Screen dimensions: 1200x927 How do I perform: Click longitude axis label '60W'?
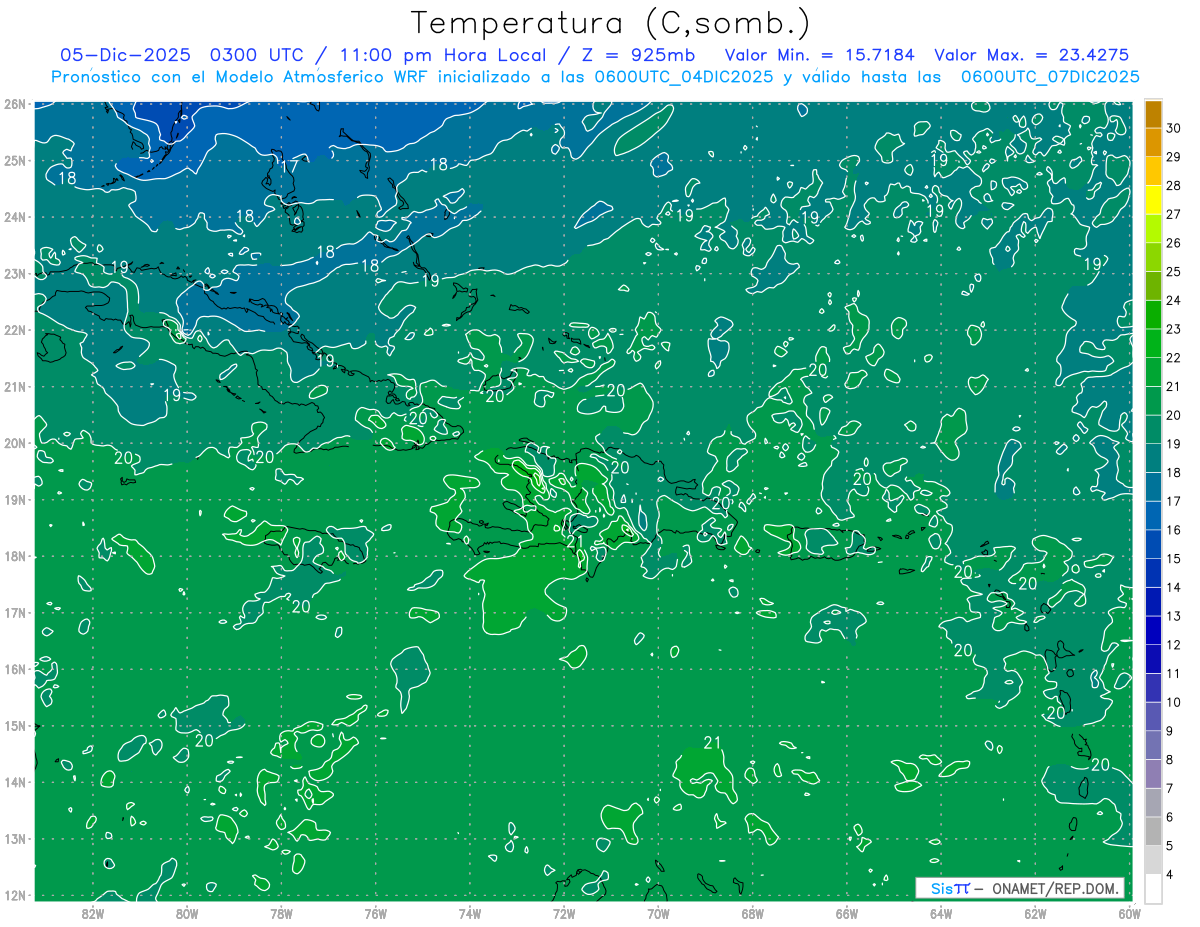[1129, 913]
